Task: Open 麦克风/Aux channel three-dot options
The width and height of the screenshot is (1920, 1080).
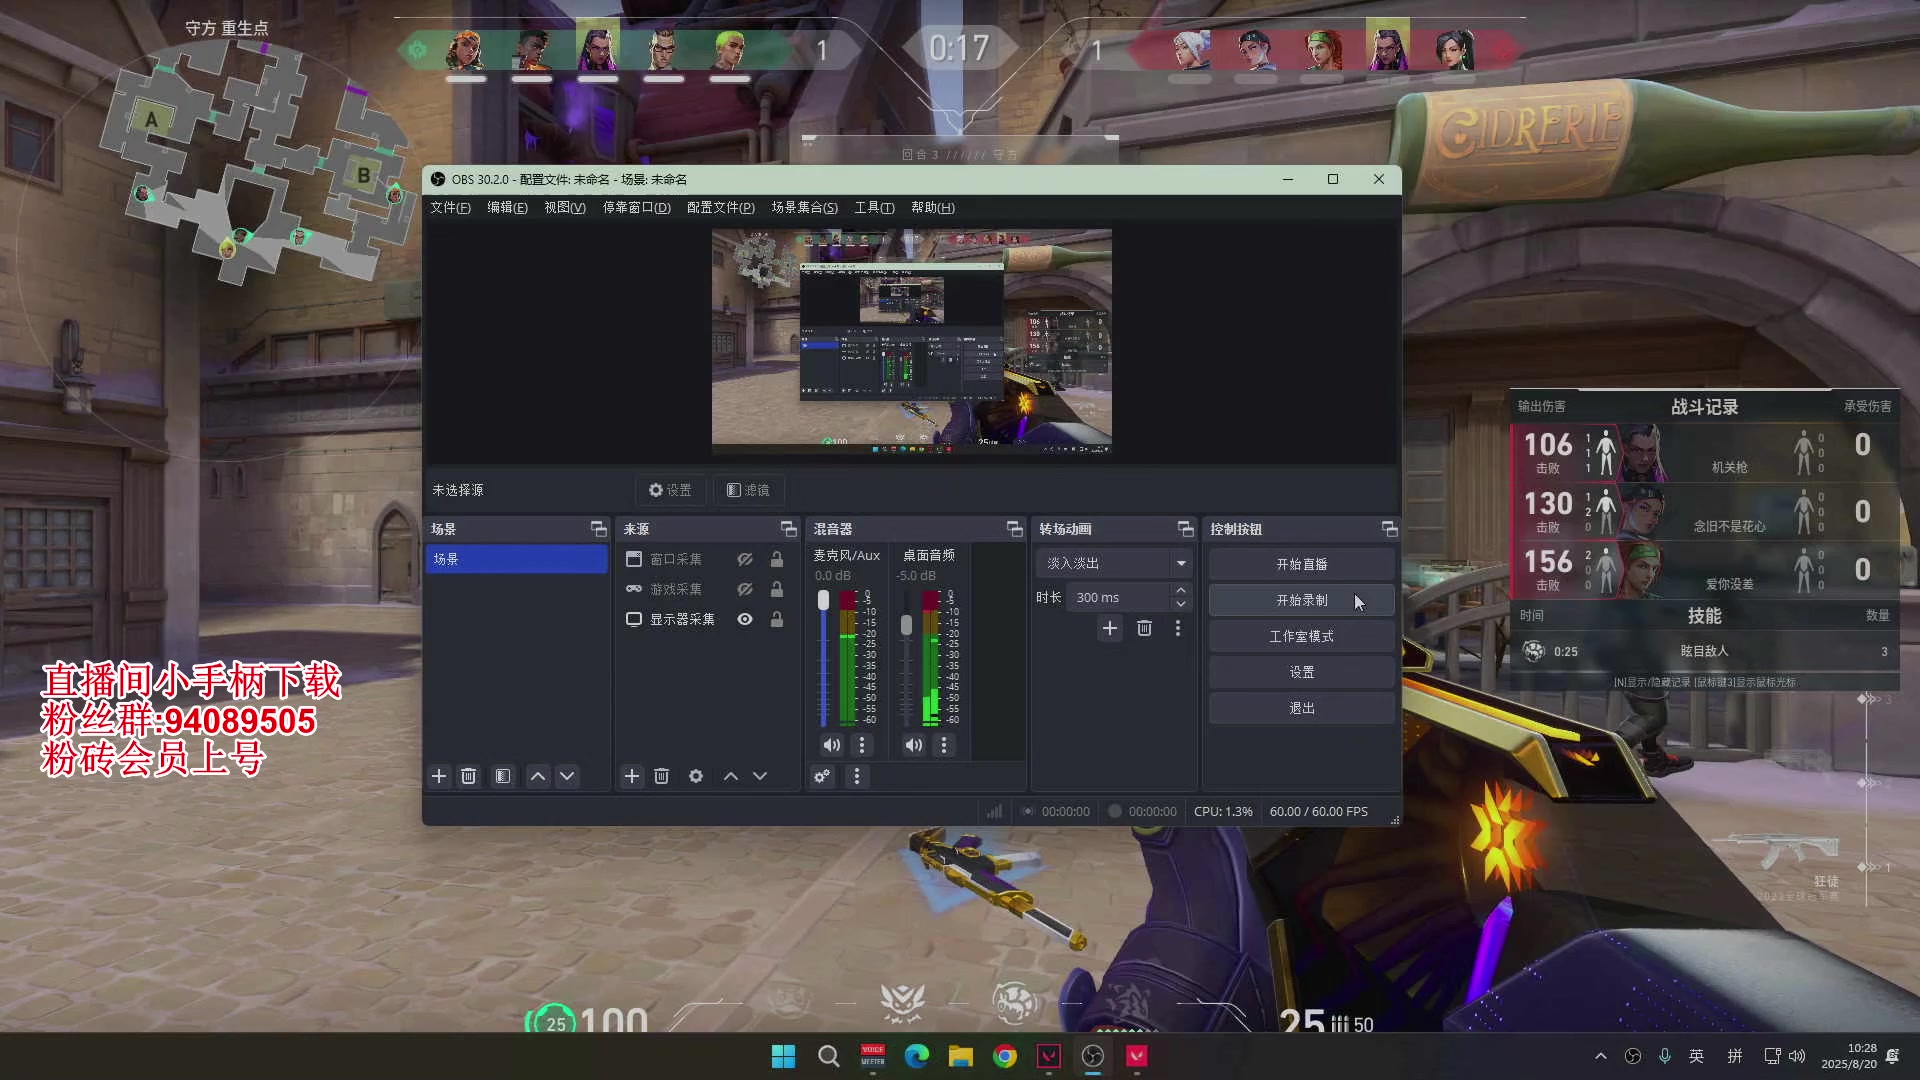Action: (862, 745)
